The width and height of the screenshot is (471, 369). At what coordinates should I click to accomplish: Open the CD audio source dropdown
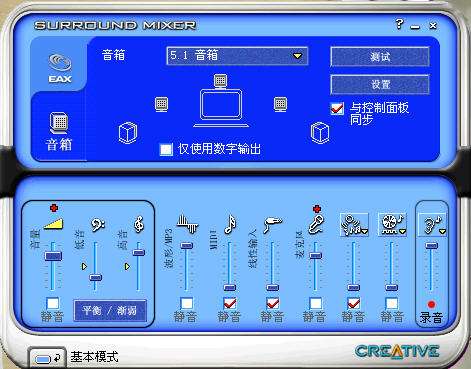point(392,225)
